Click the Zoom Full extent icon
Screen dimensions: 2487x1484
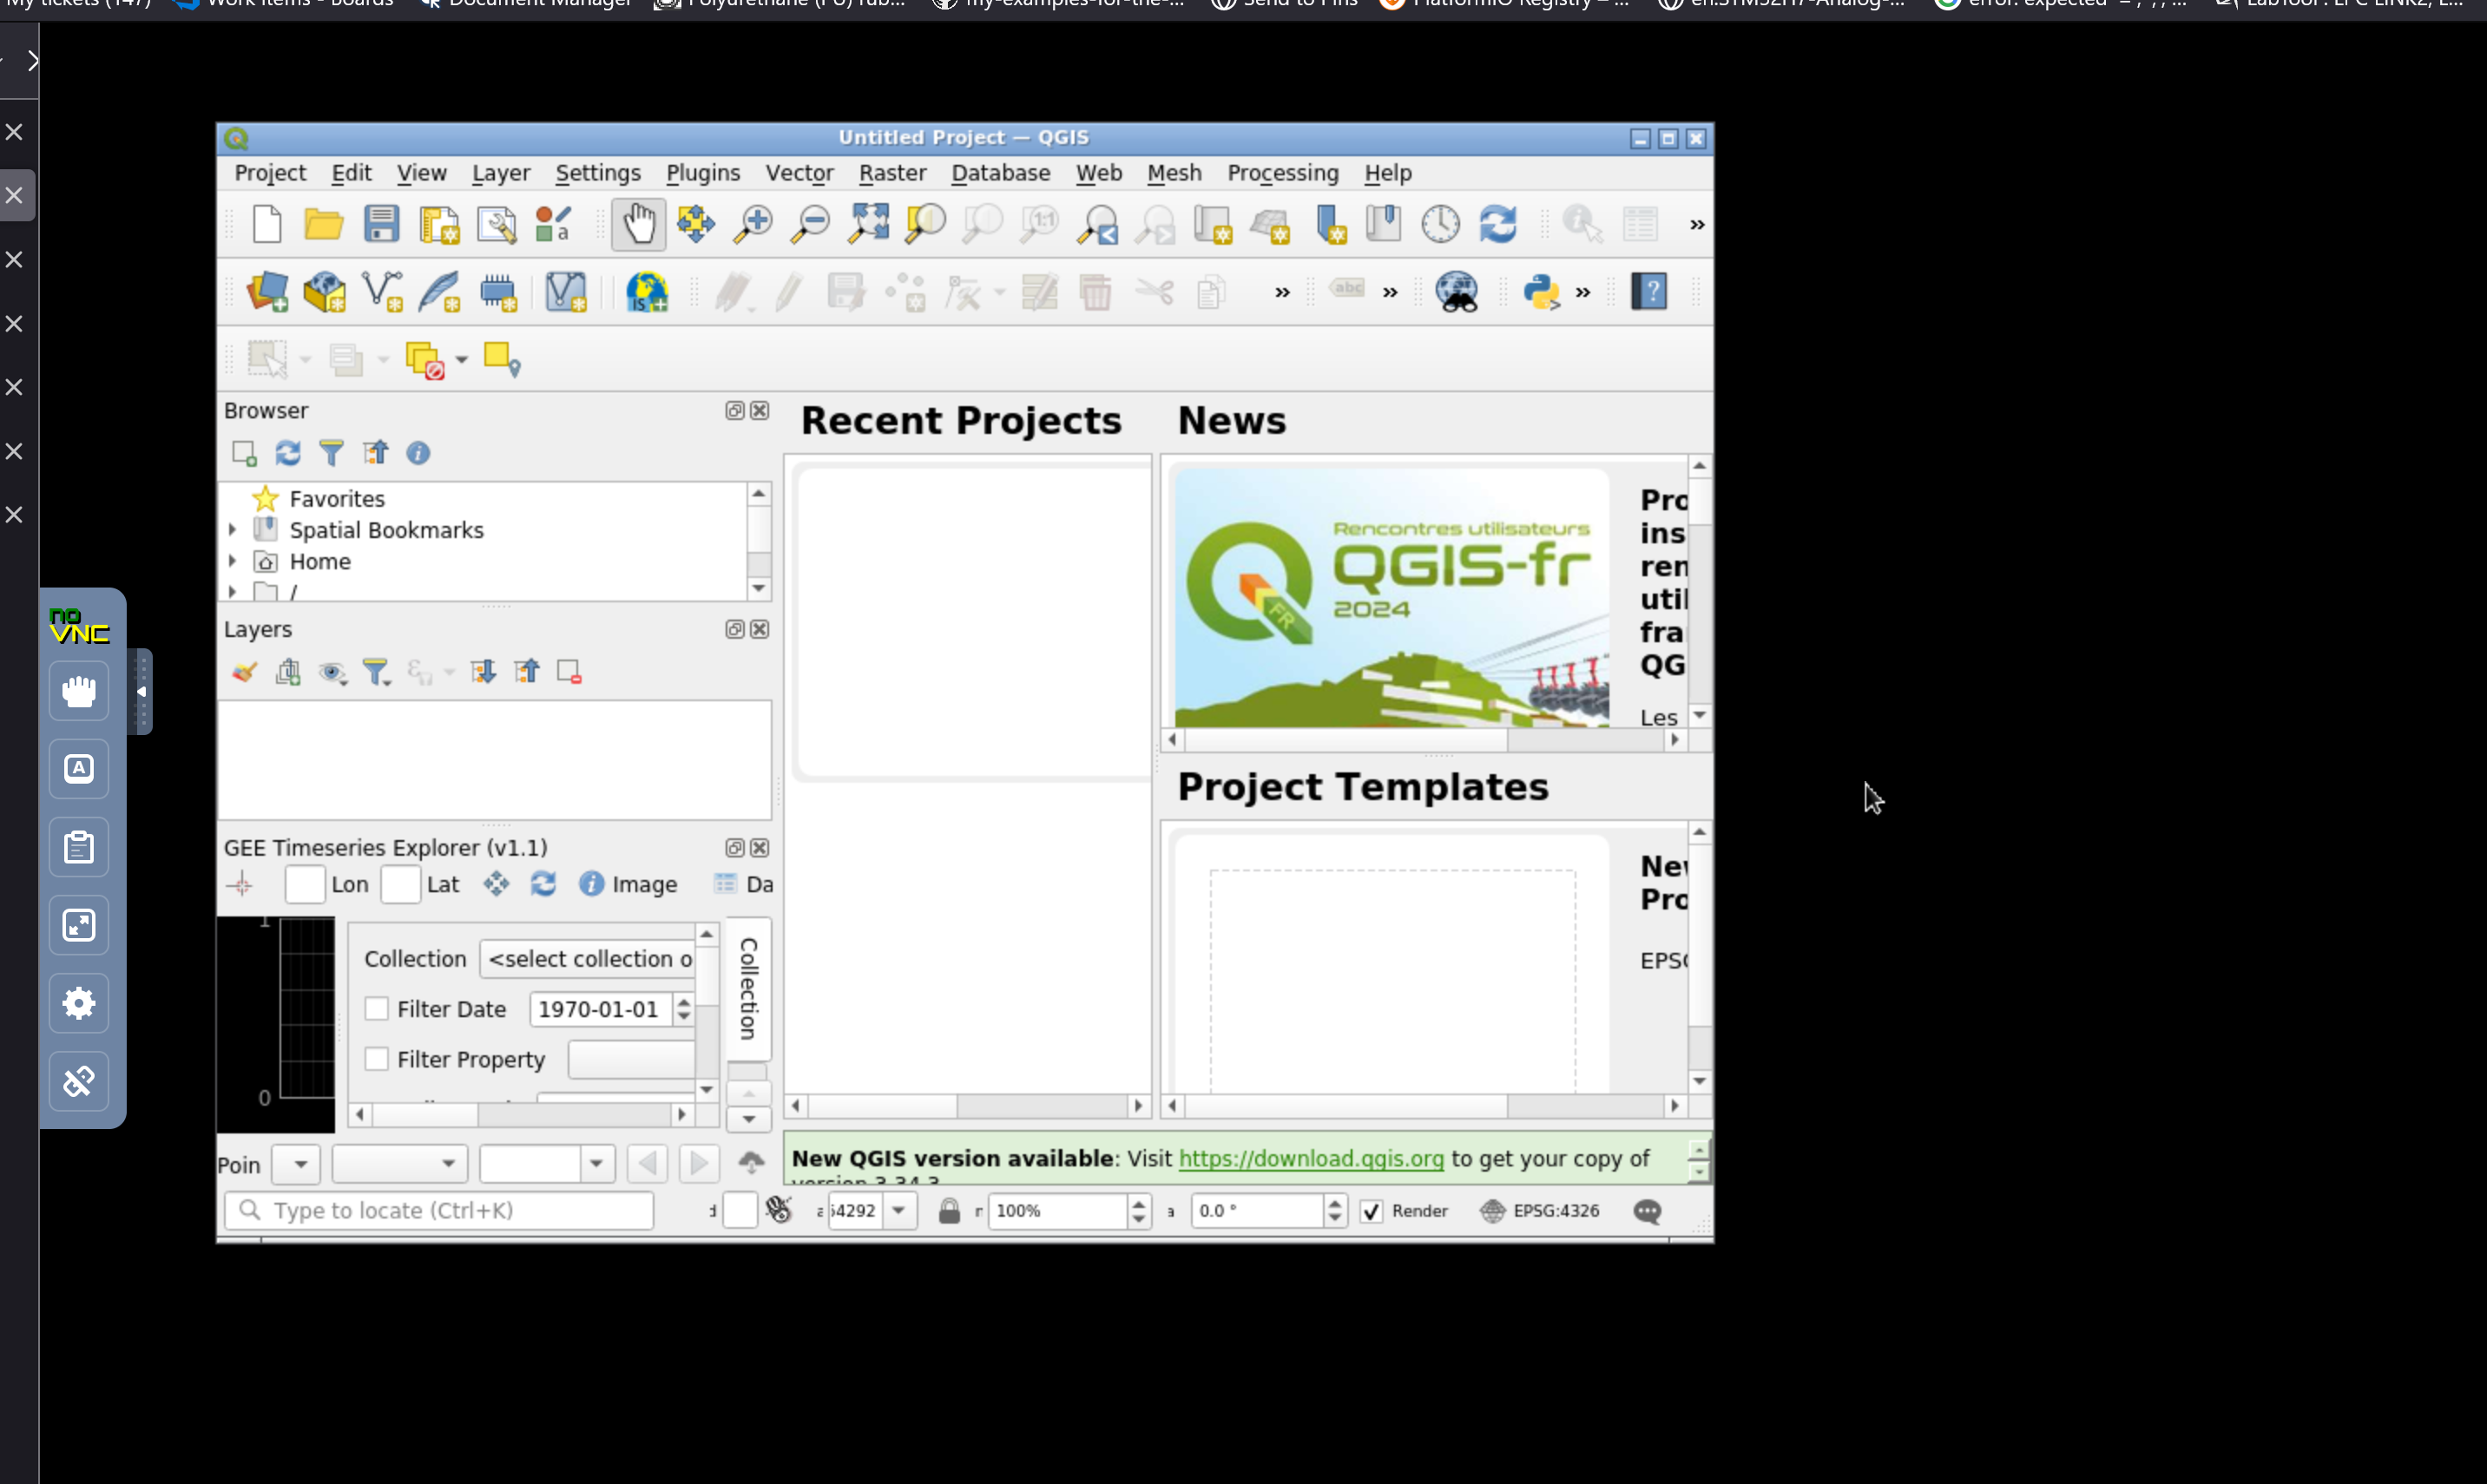point(868,224)
